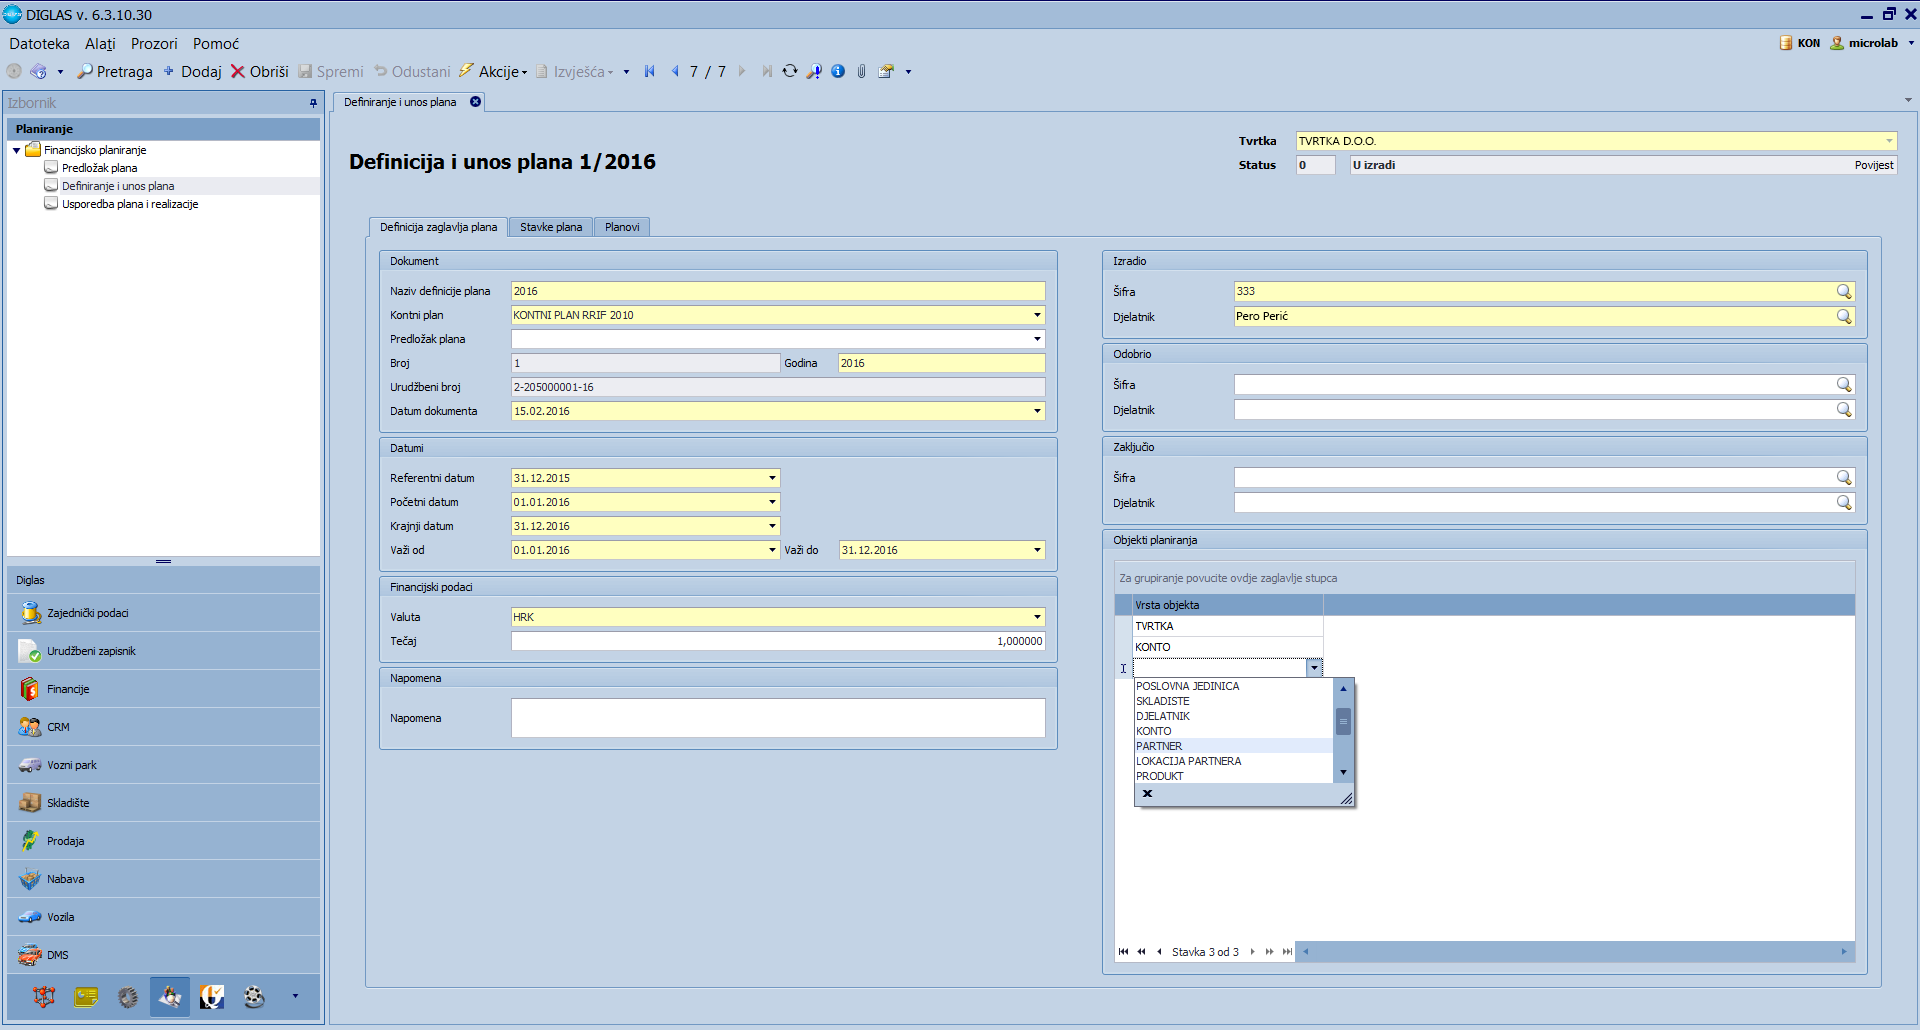Image resolution: width=1920 pixels, height=1030 pixels.
Task: Click Dodaj to add a record
Action: tap(193, 72)
